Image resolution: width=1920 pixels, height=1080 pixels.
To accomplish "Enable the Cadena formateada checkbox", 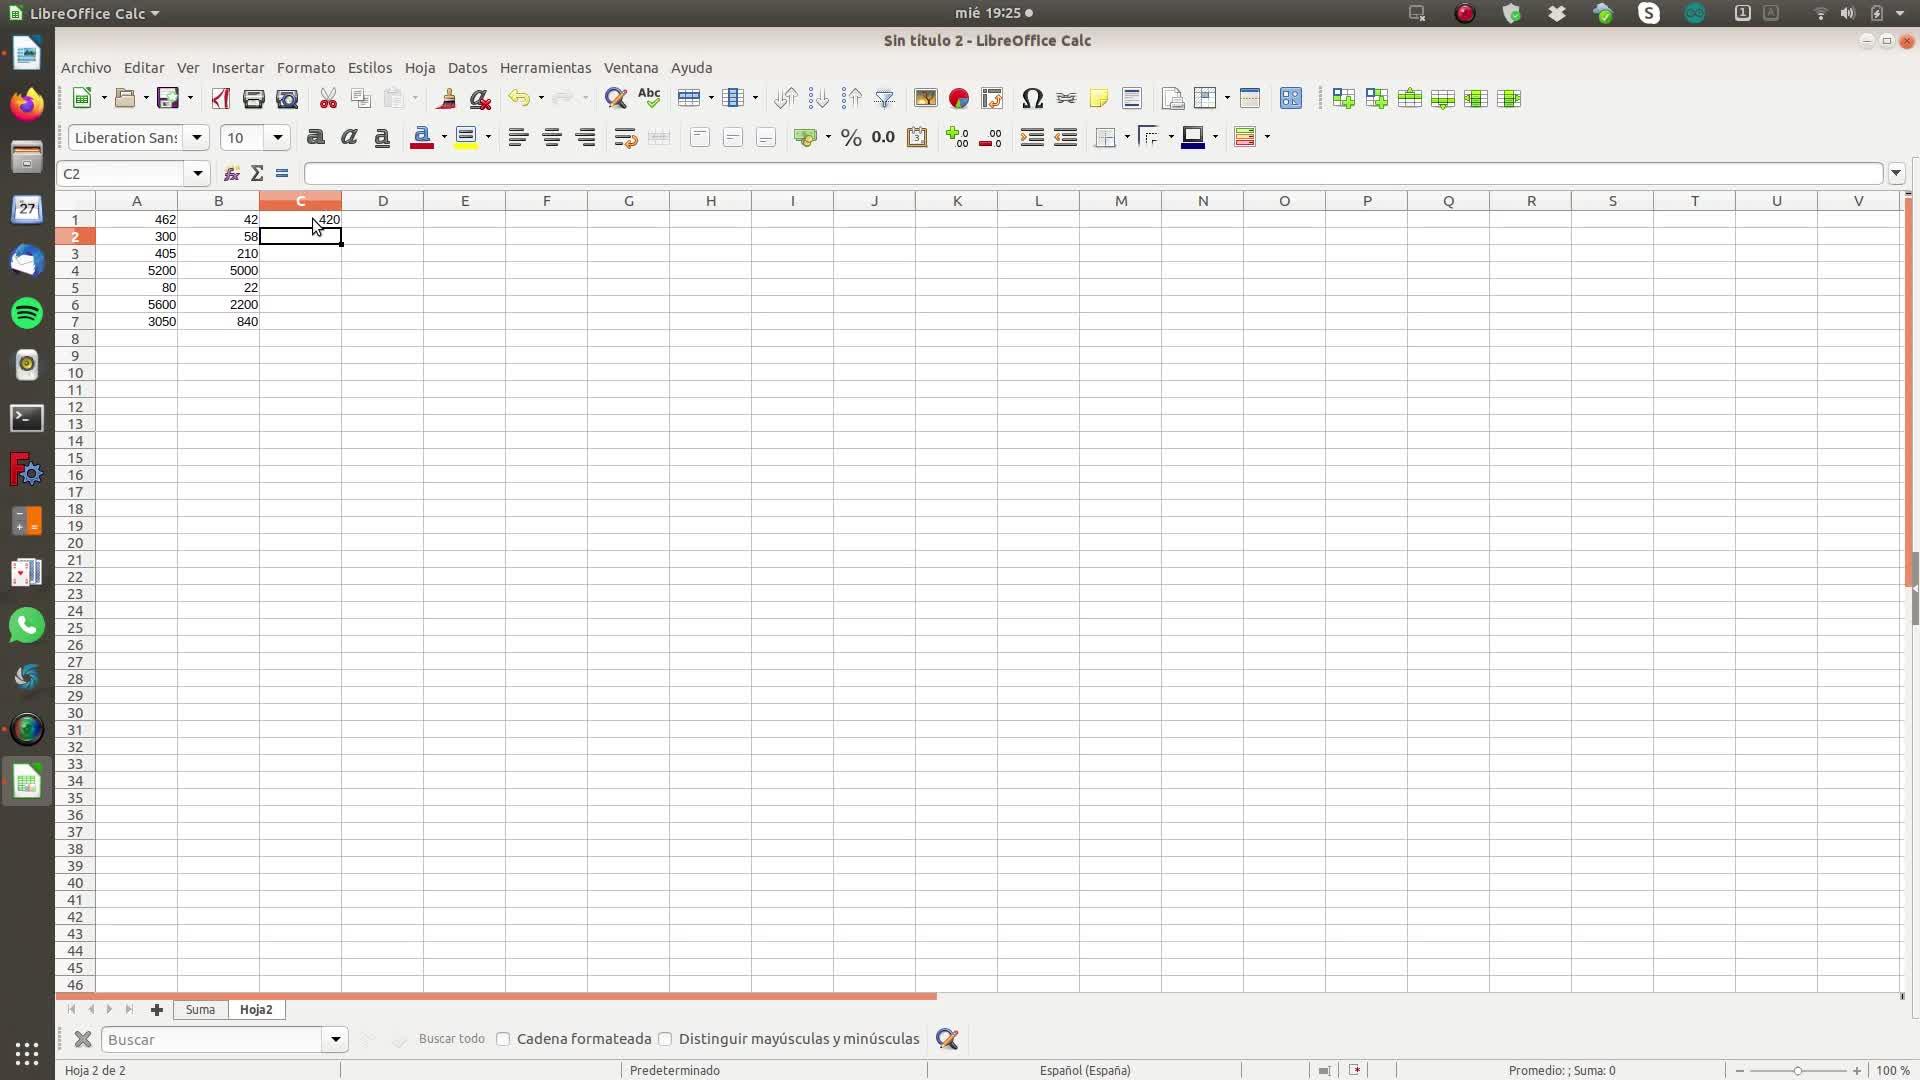I will 503,1039.
